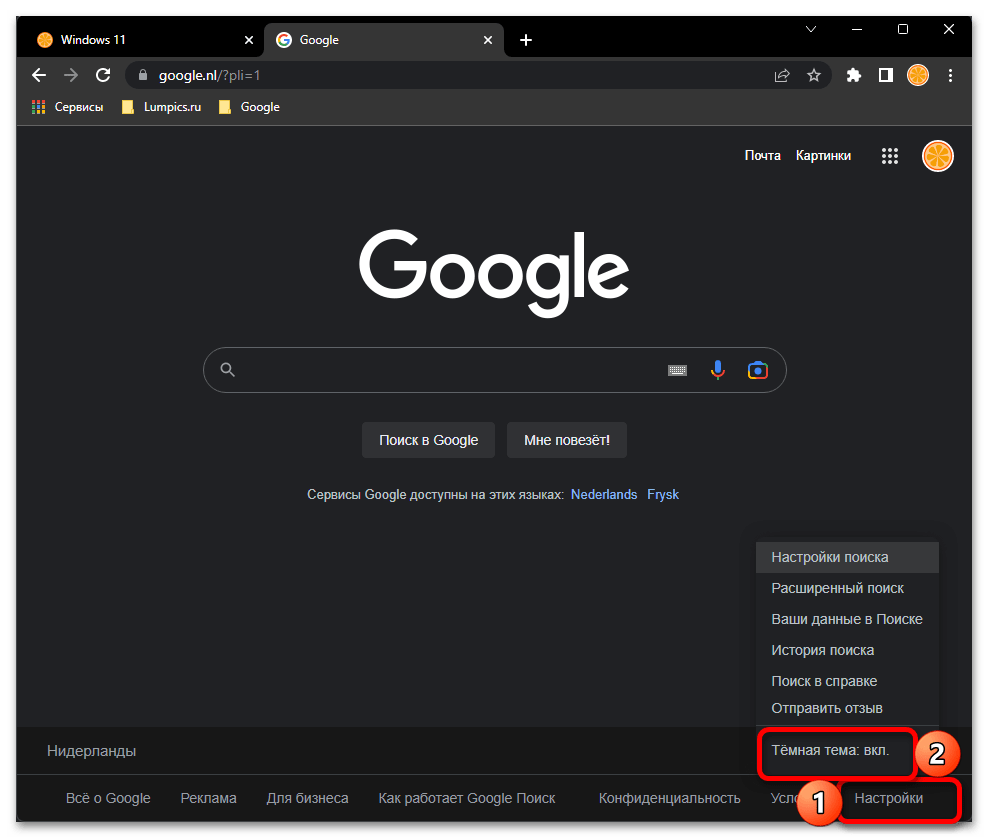Image resolution: width=988 pixels, height=838 pixels.
Task: Toggle the browser side panel icon
Action: [x=886, y=76]
